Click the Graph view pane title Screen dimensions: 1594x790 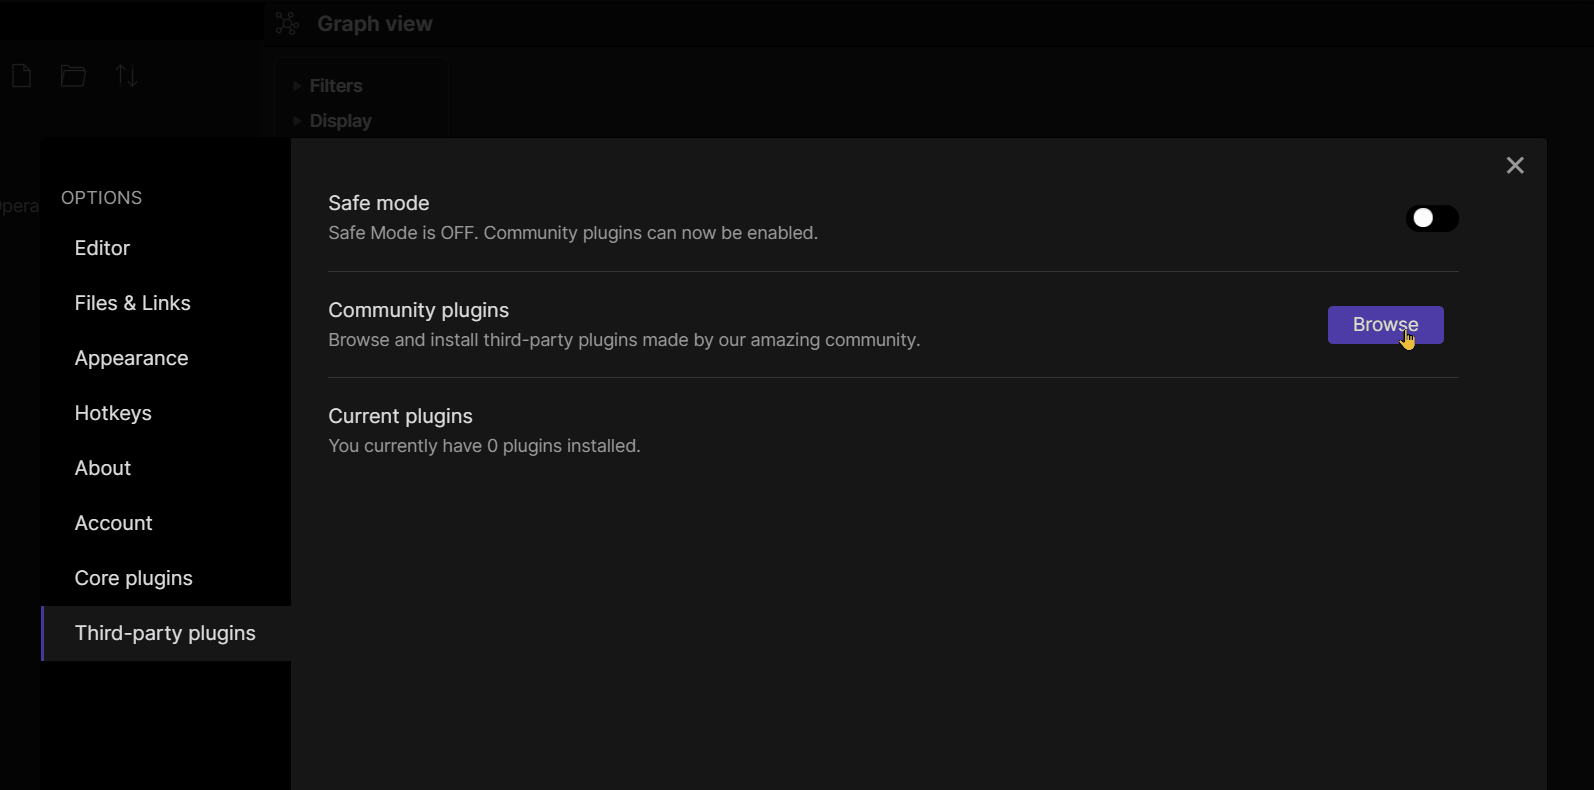click(x=374, y=24)
